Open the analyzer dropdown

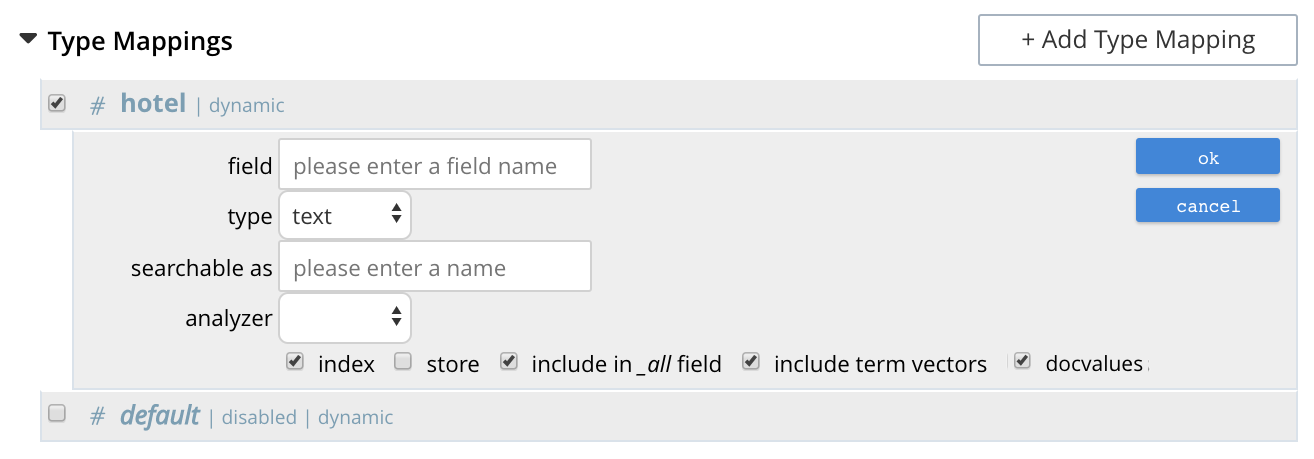pos(345,318)
